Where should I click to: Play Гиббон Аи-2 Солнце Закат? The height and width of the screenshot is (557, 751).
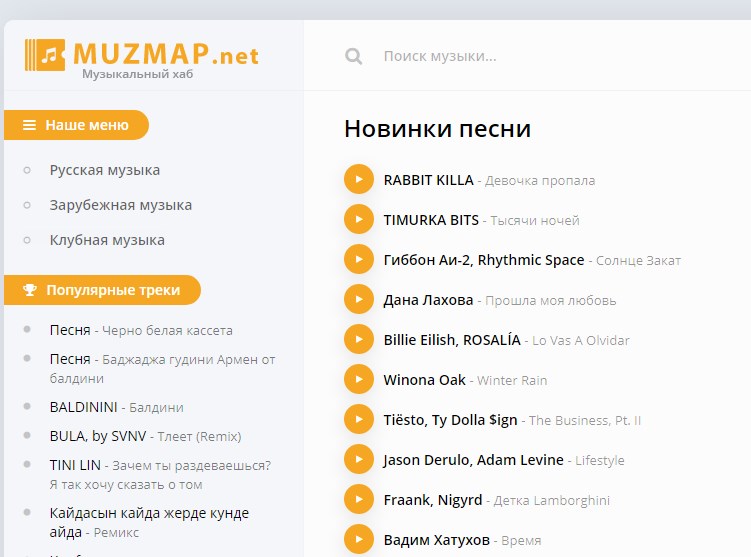click(359, 259)
